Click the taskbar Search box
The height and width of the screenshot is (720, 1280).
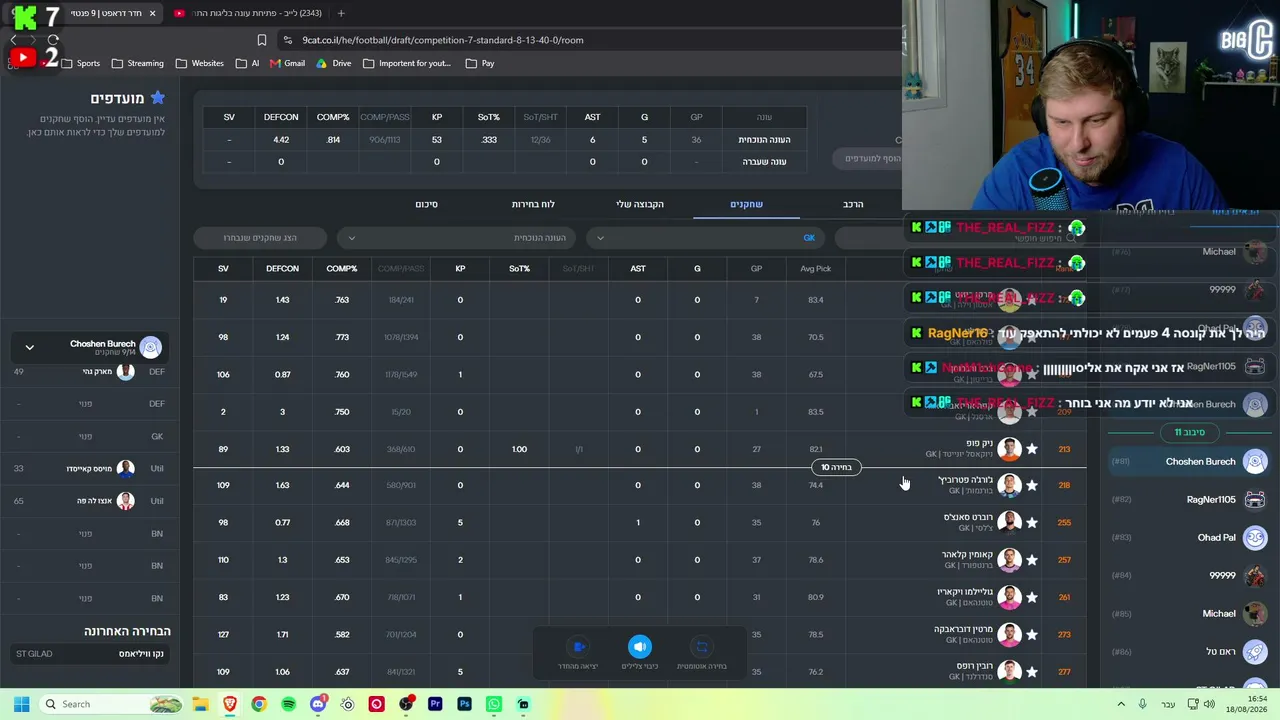click(x=111, y=704)
